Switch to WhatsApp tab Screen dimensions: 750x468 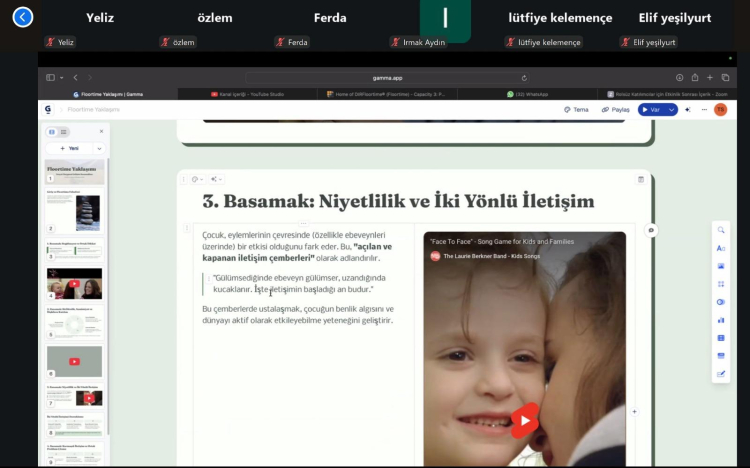click(x=527, y=94)
